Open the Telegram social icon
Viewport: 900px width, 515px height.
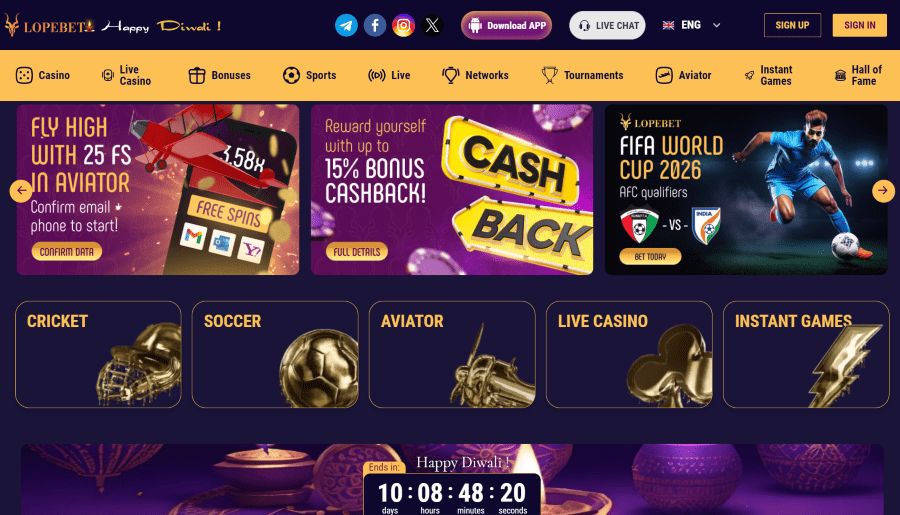346,25
